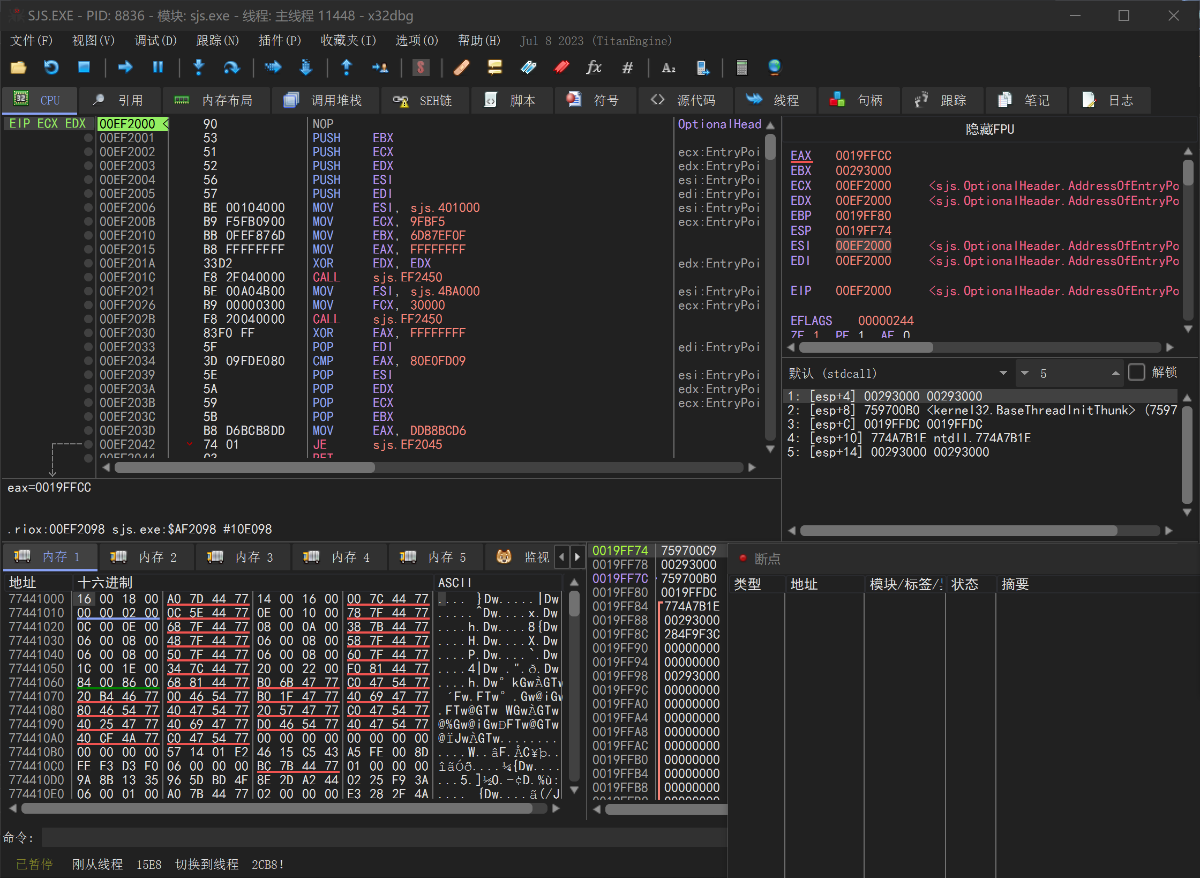Switch to the 跟踪 tab
This screenshot has width=1200, height=878.
pos(942,100)
